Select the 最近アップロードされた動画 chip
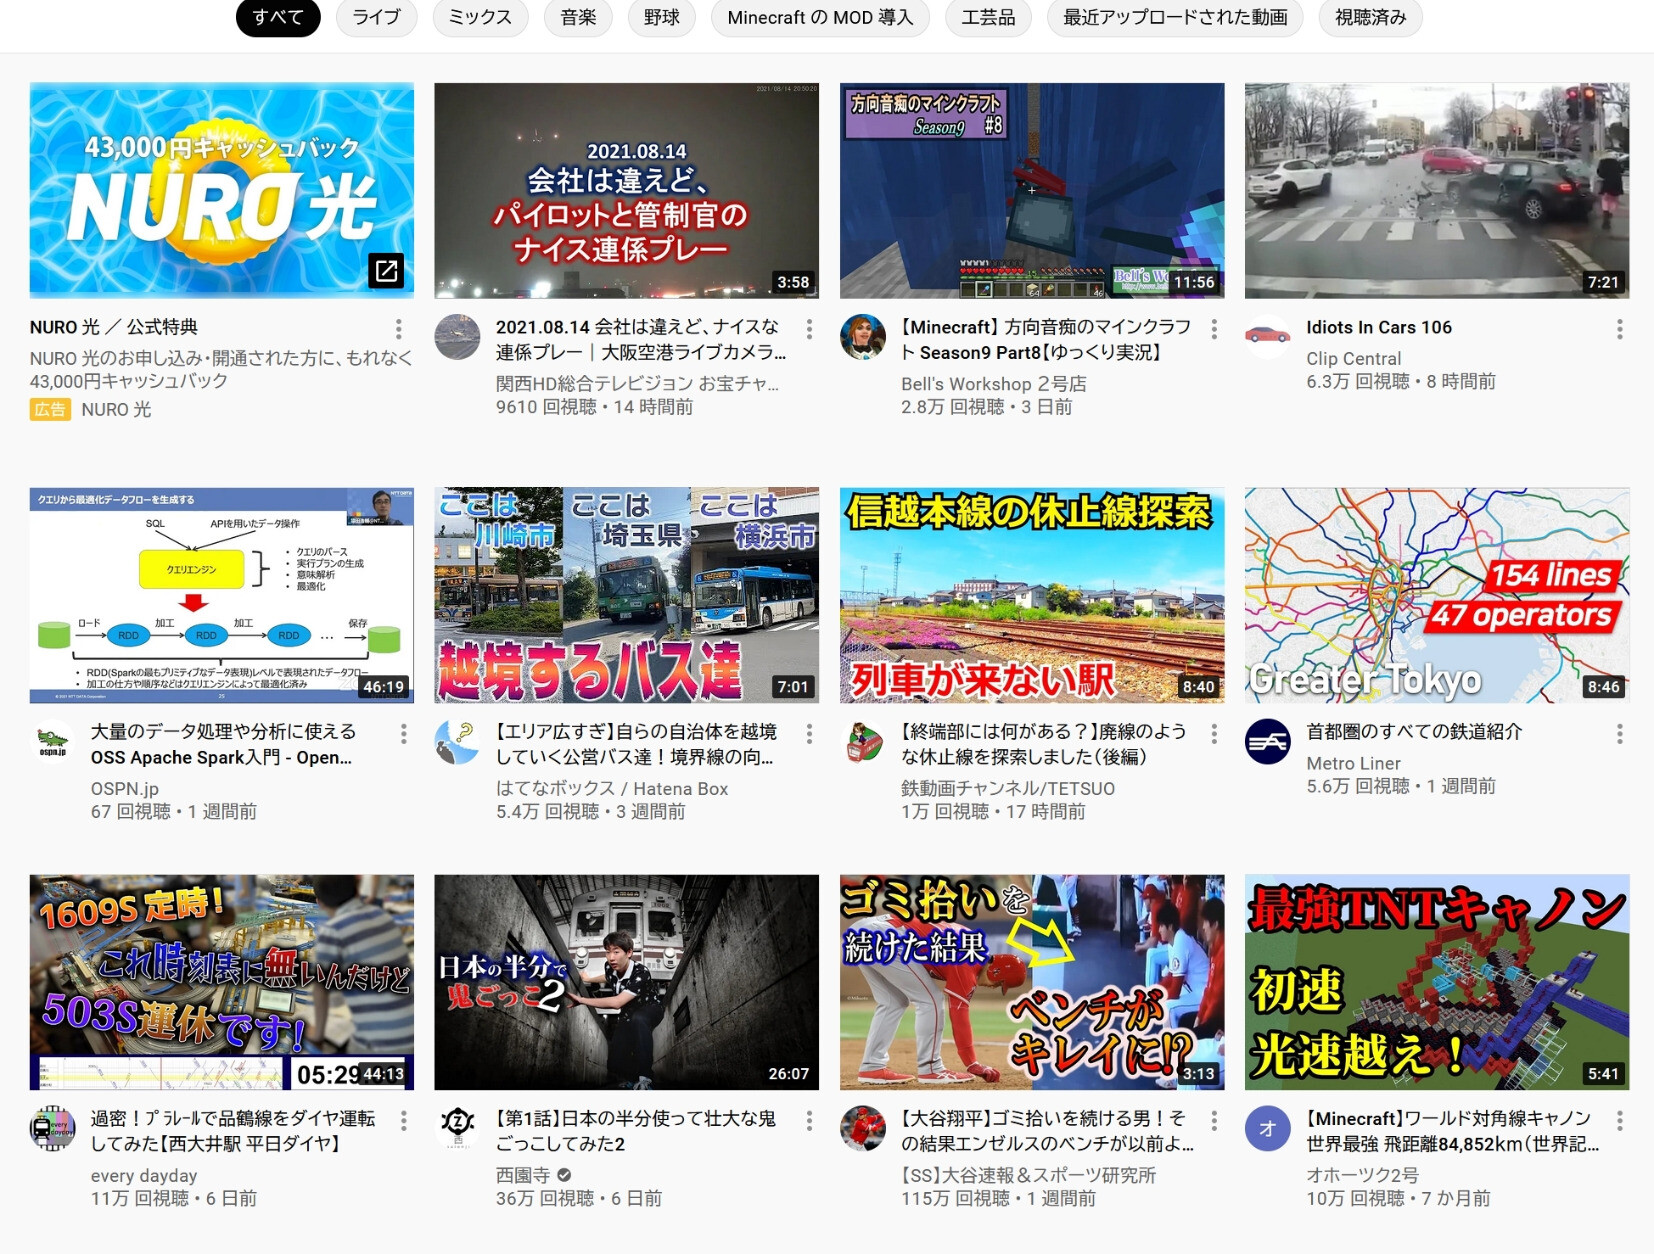This screenshot has height=1254, width=1654. (x=1175, y=17)
